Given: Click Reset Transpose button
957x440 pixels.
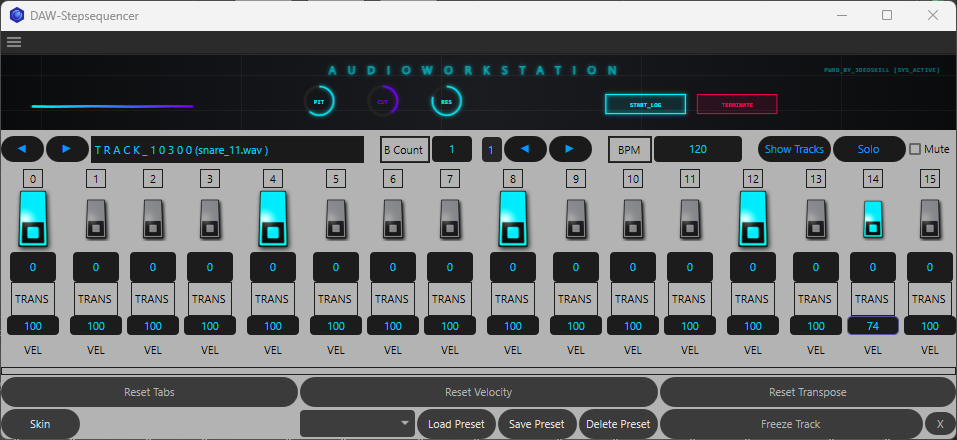Looking at the screenshot, I should [807, 392].
